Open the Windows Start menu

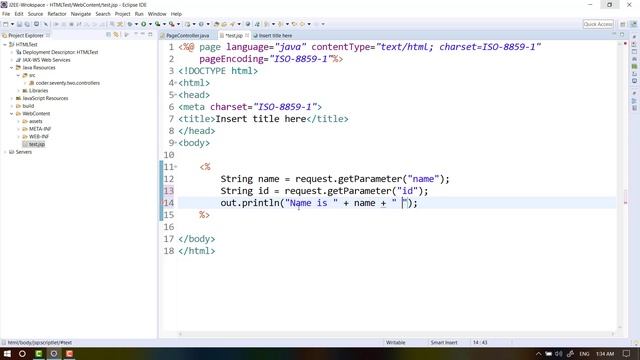[x=7, y=353]
